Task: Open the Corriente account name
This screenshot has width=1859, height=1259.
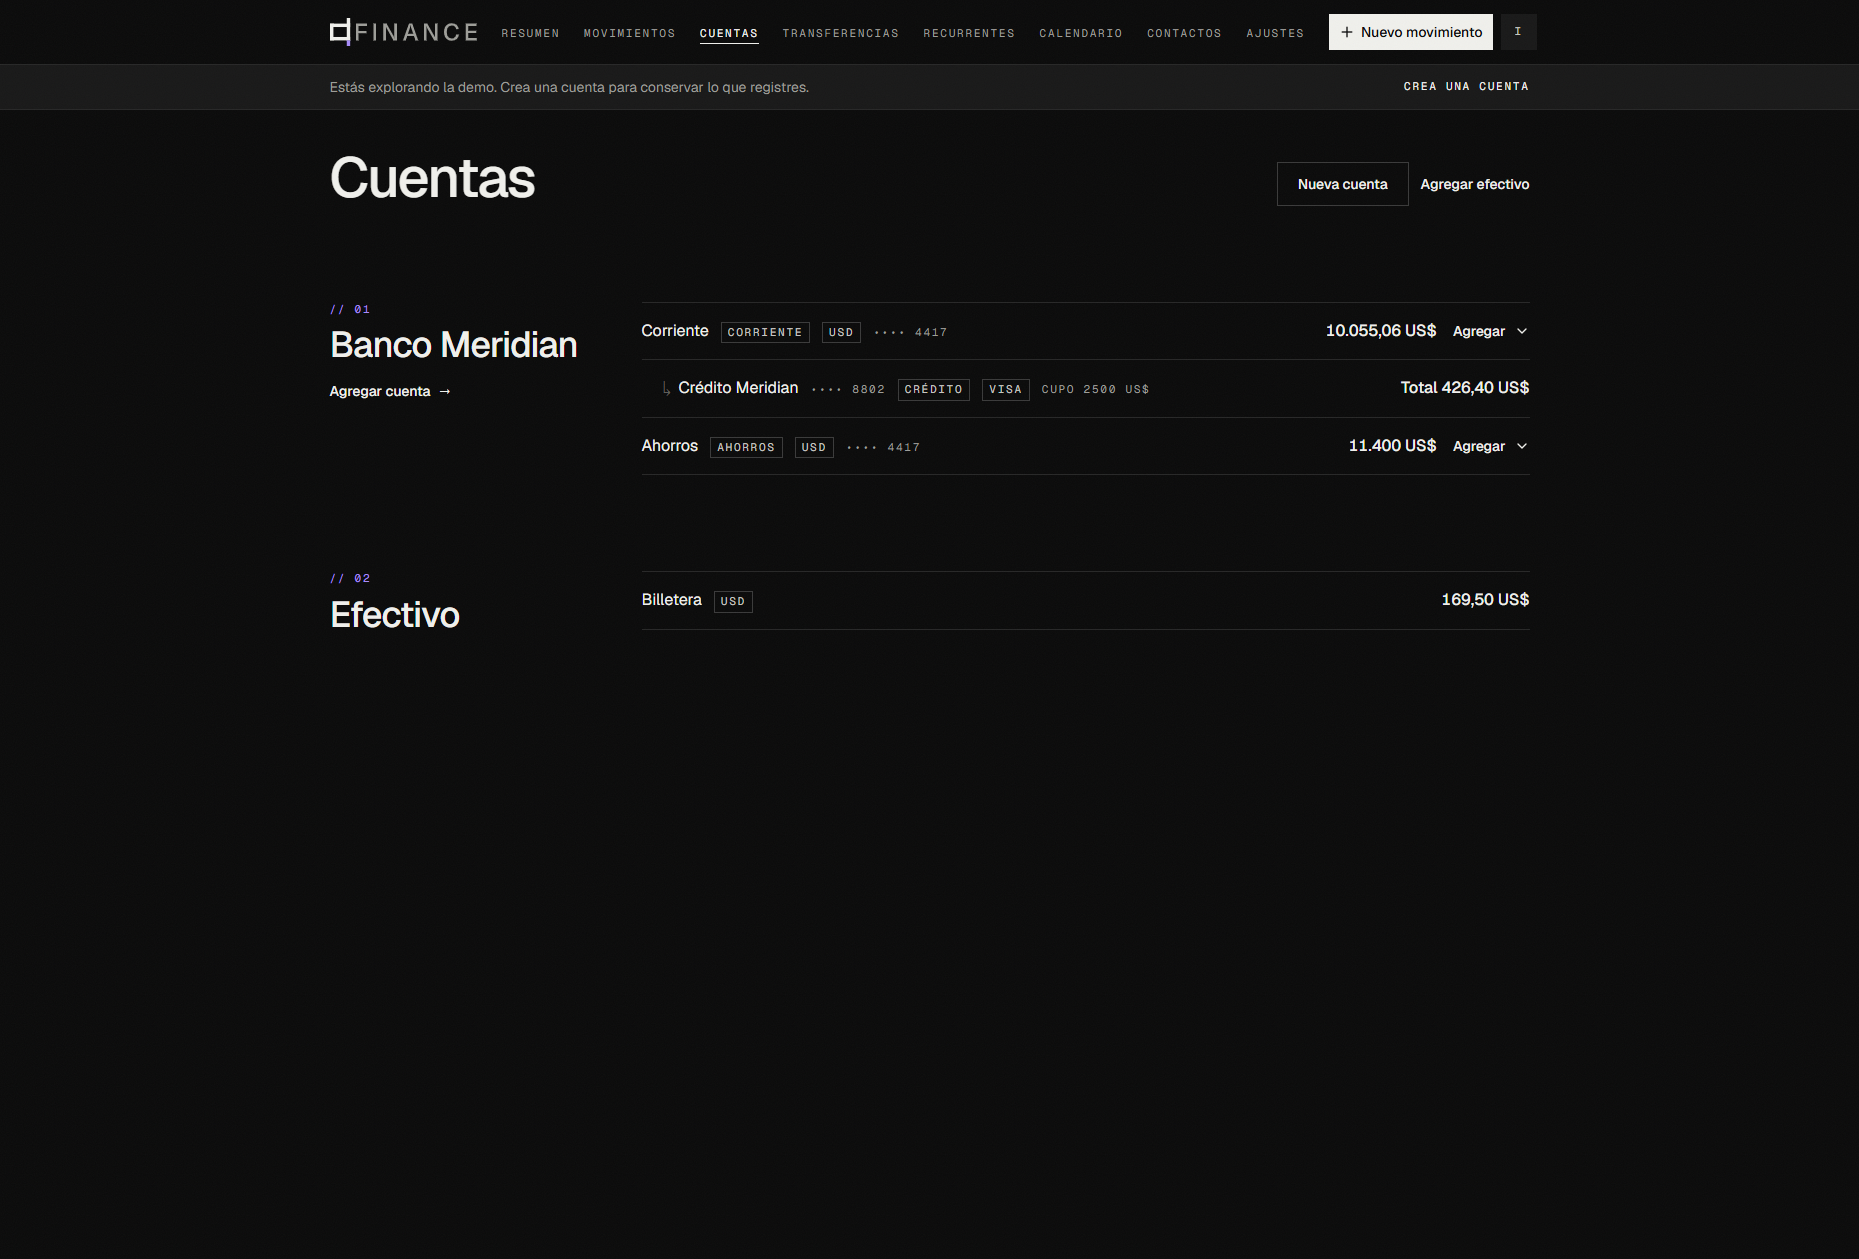Action: 674,331
